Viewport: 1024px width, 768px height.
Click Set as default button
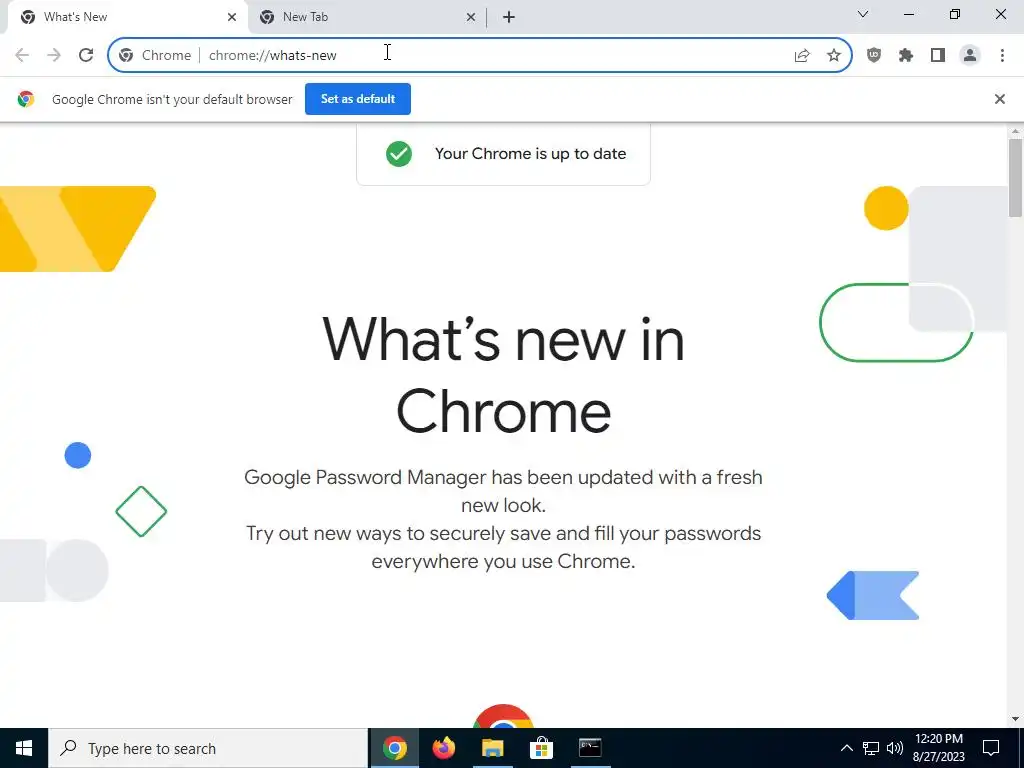358,99
